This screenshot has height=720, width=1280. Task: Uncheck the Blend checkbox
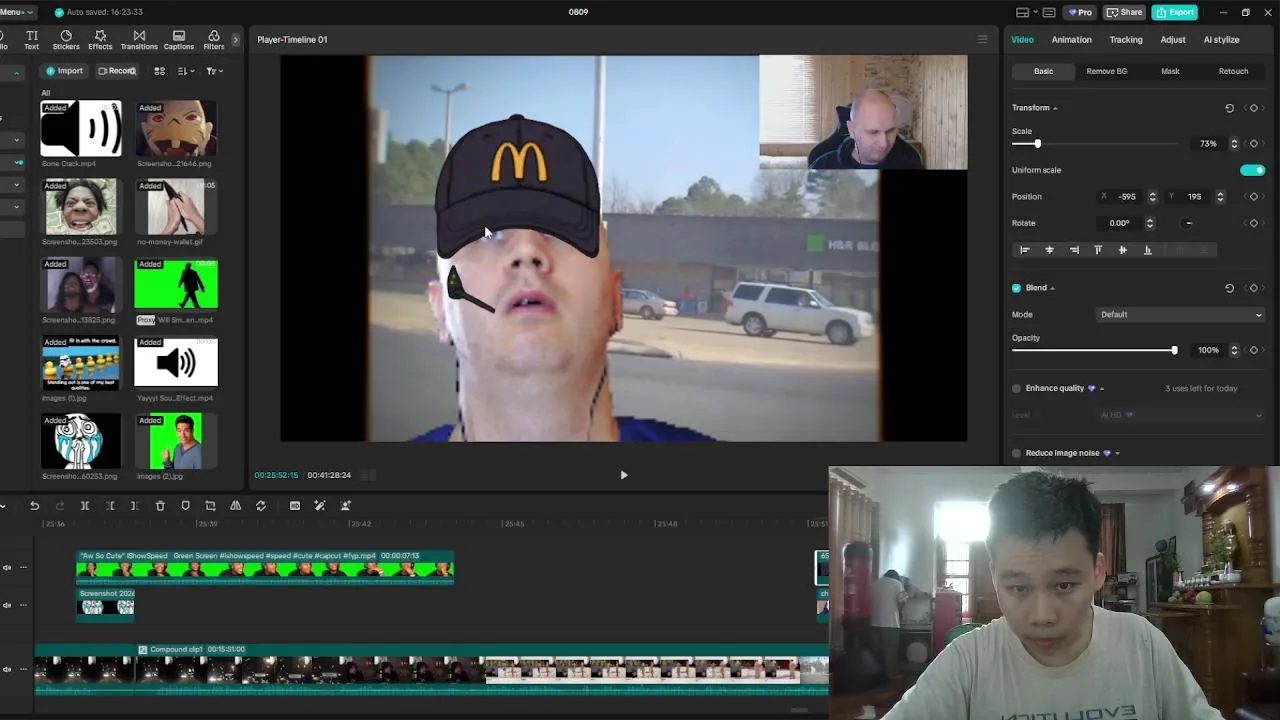pos(1016,288)
